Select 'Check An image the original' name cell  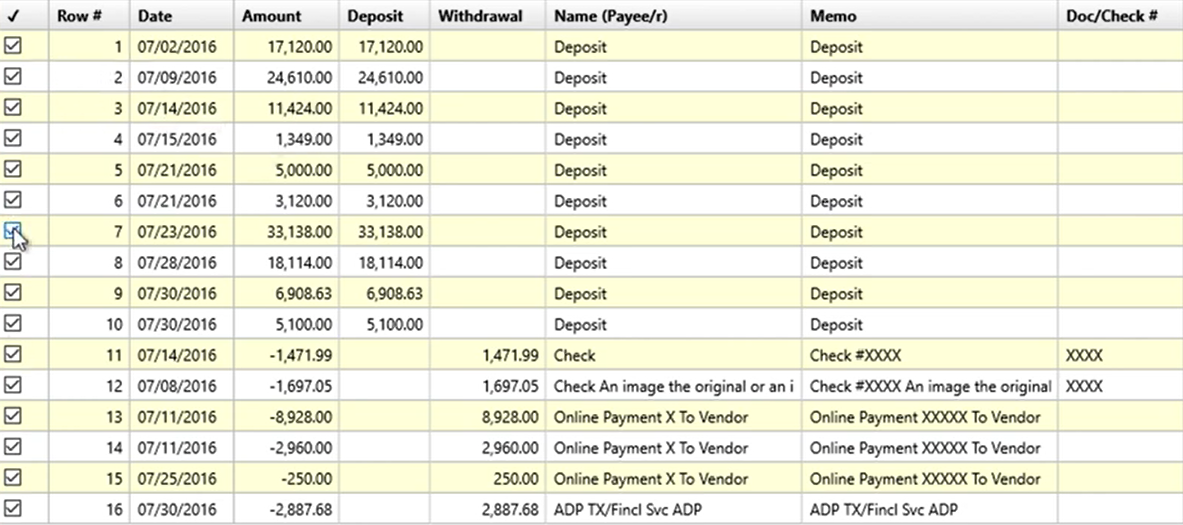point(674,386)
